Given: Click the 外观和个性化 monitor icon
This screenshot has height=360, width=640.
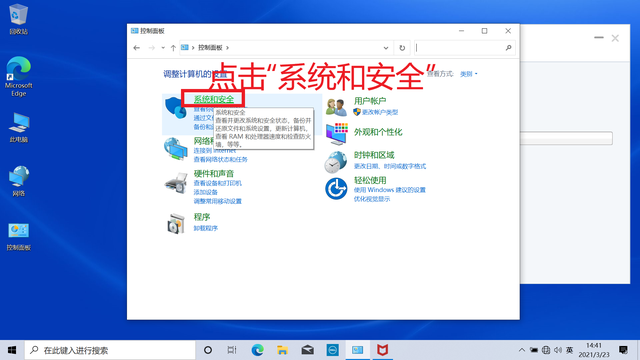Looking at the screenshot, I should click(x=336, y=134).
